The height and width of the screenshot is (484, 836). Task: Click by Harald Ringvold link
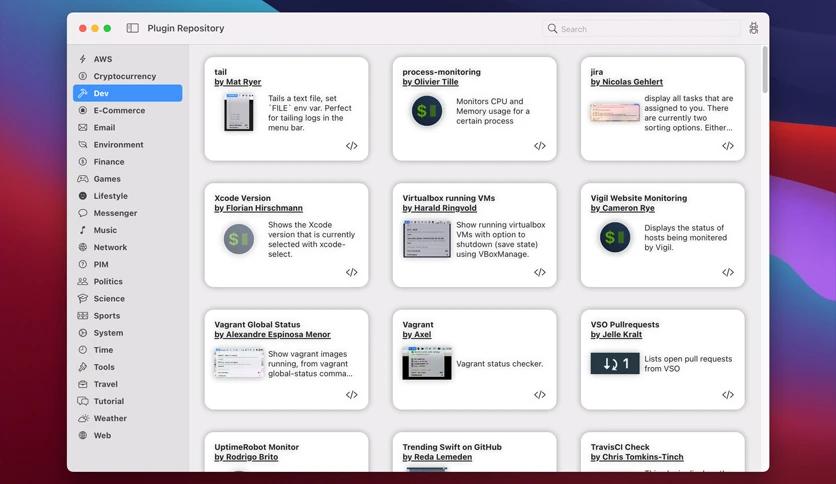click(439, 208)
